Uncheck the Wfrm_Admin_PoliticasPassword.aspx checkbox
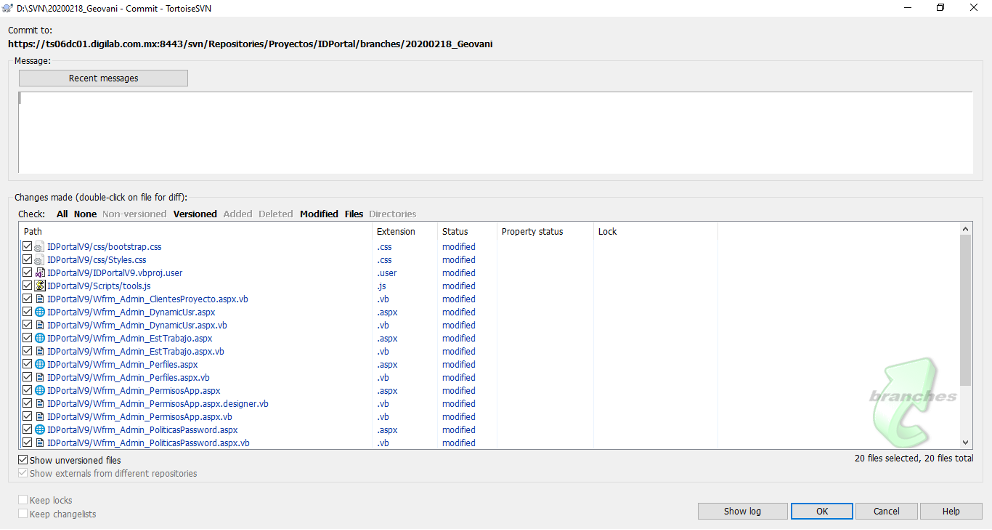Image resolution: width=992 pixels, height=530 pixels. [x=27, y=430]
